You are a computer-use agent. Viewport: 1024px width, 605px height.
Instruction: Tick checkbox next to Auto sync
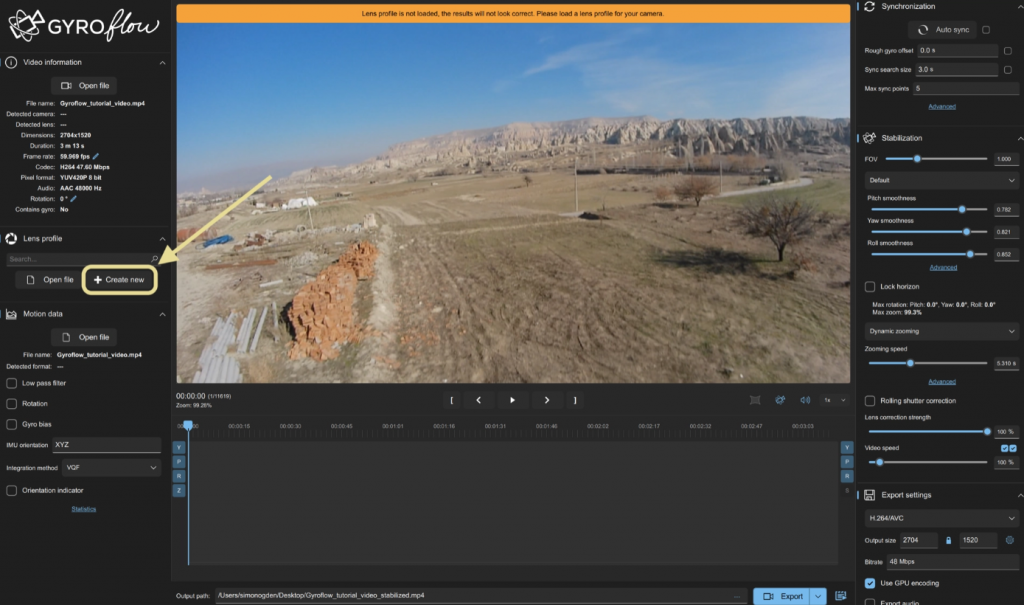pos(986,30)
